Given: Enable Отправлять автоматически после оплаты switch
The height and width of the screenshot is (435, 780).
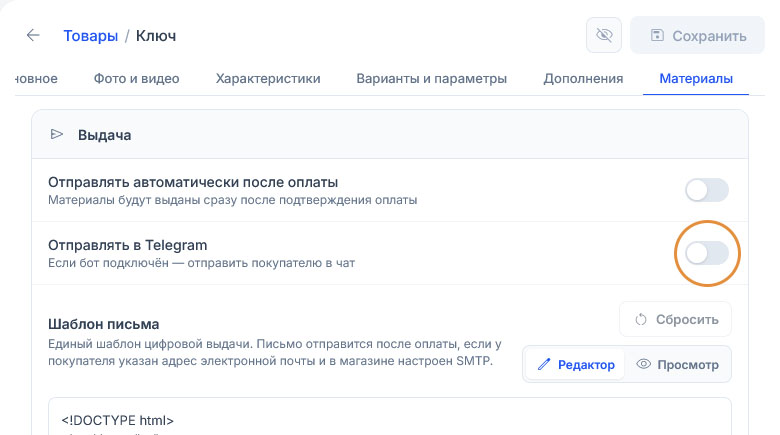Looking at the screenshot, I should 707,190.
